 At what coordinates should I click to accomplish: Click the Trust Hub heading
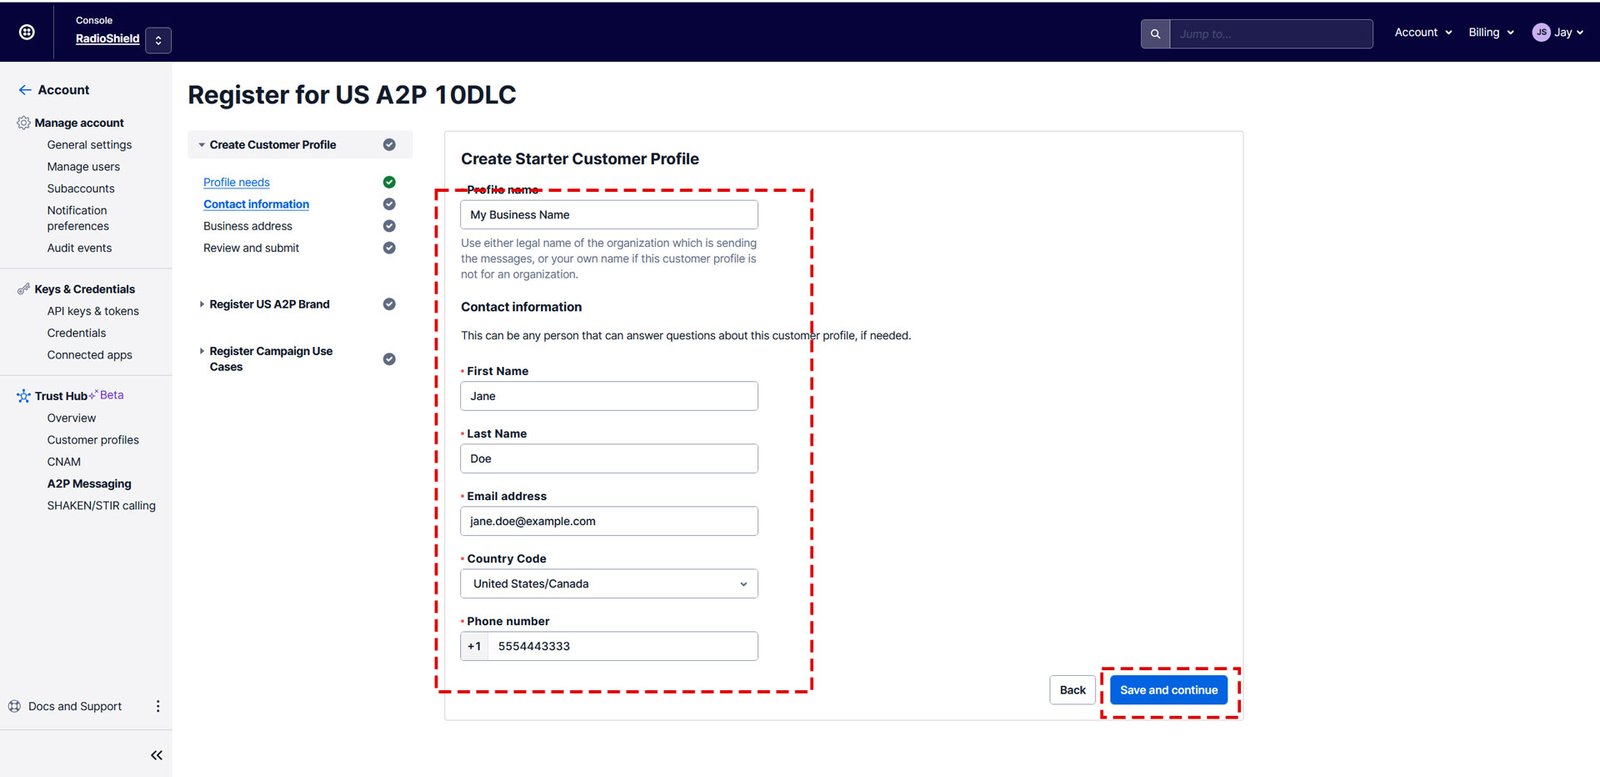pos(61,396)
